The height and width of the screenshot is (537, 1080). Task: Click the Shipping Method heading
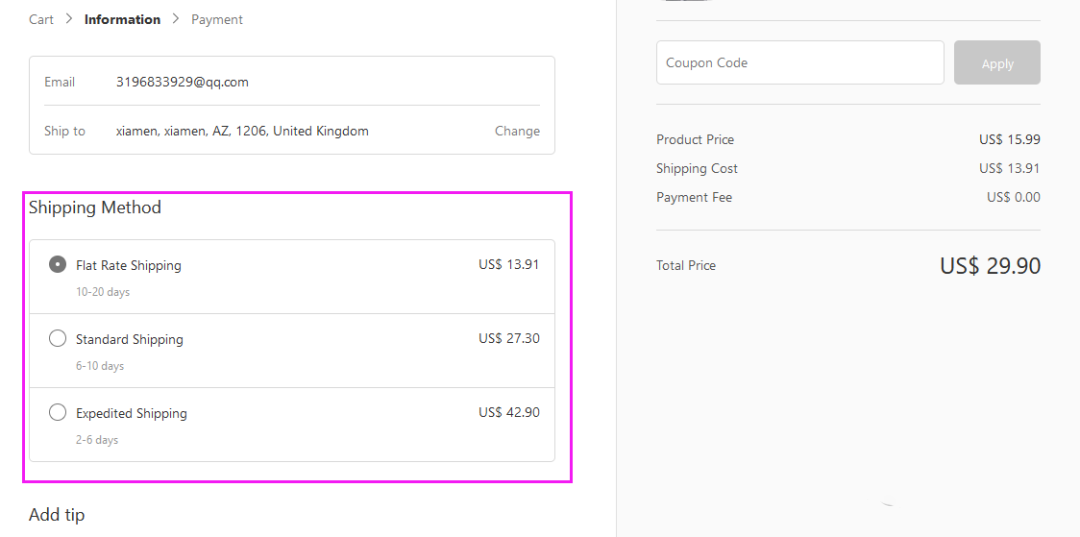(95, 208)
